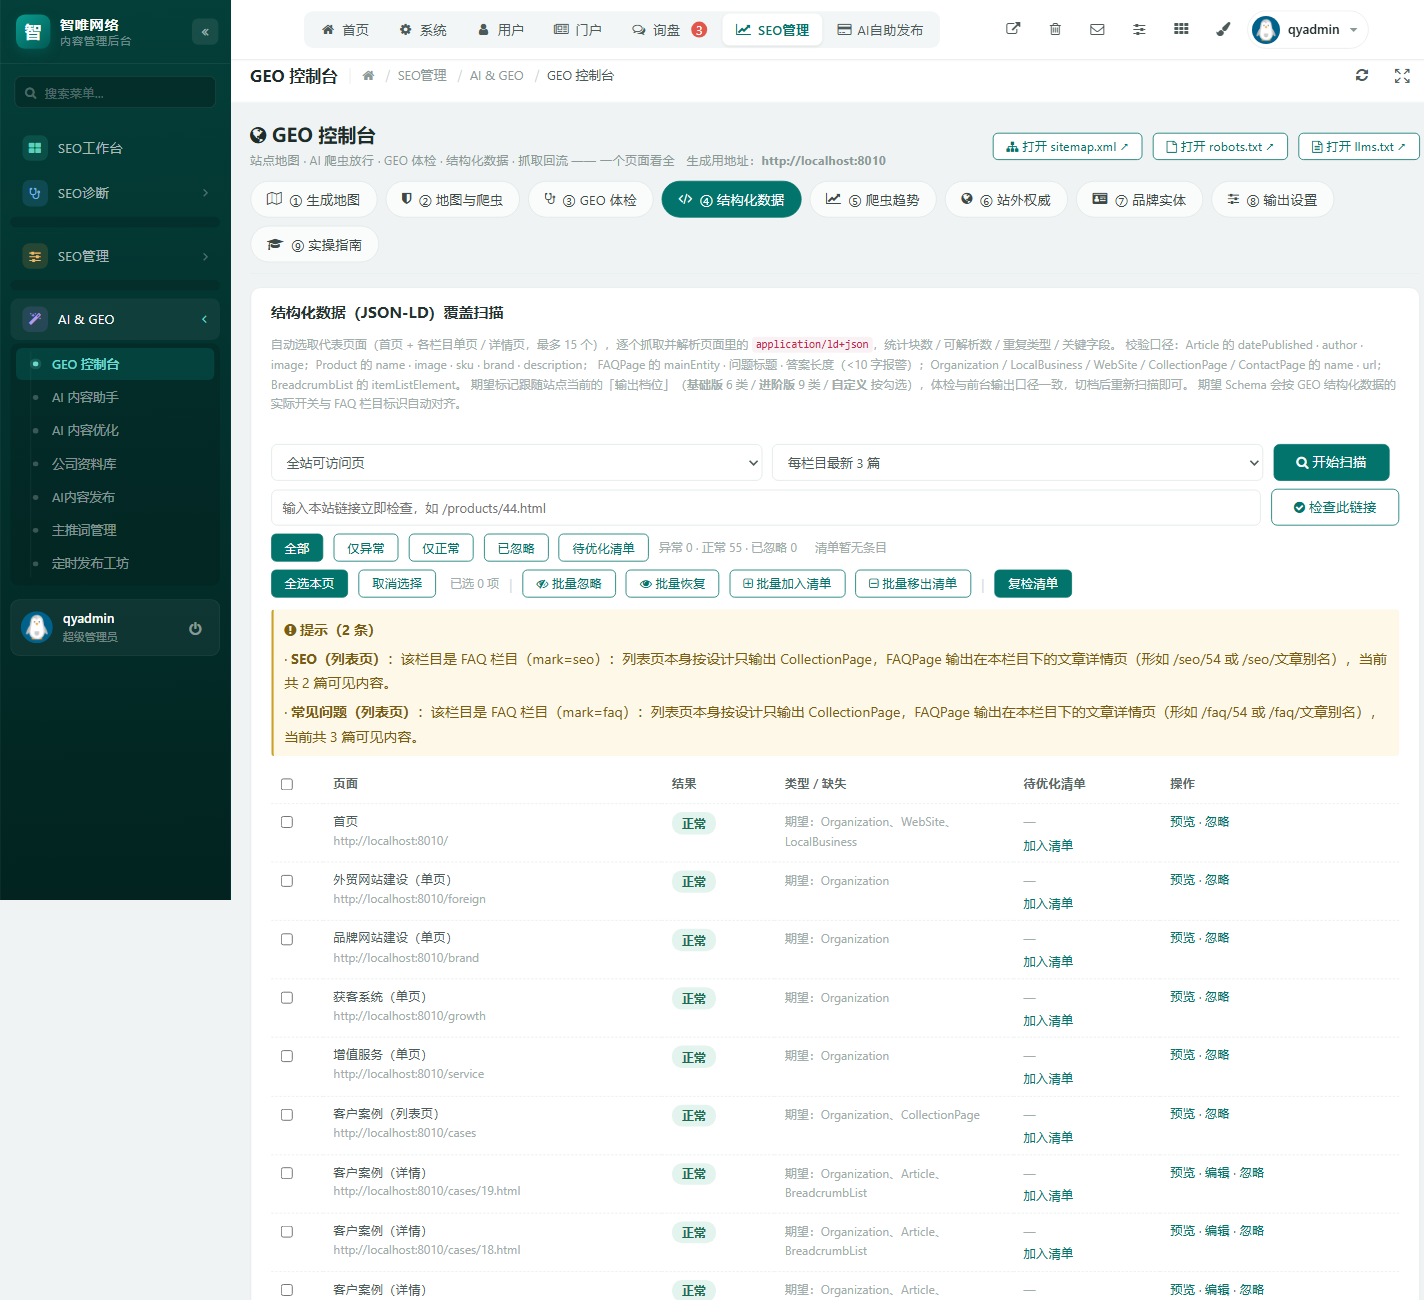Click the 智唯网络 logo icon
The image size is (1424, 1300).
click(x=33, y=32)
